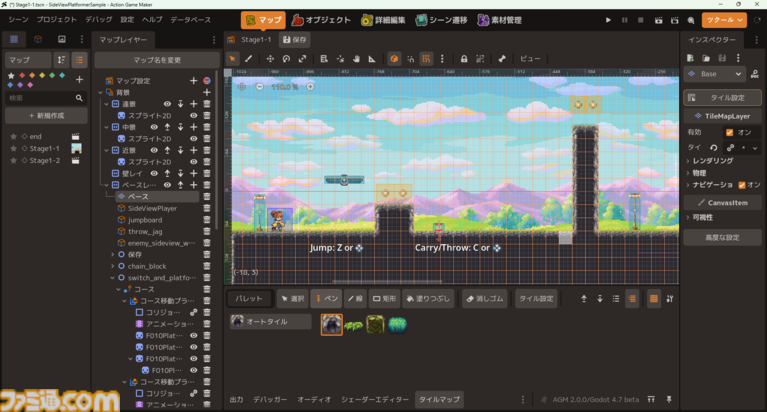
Task: Click the yellow diamond color tag
Action: point(42,75)
